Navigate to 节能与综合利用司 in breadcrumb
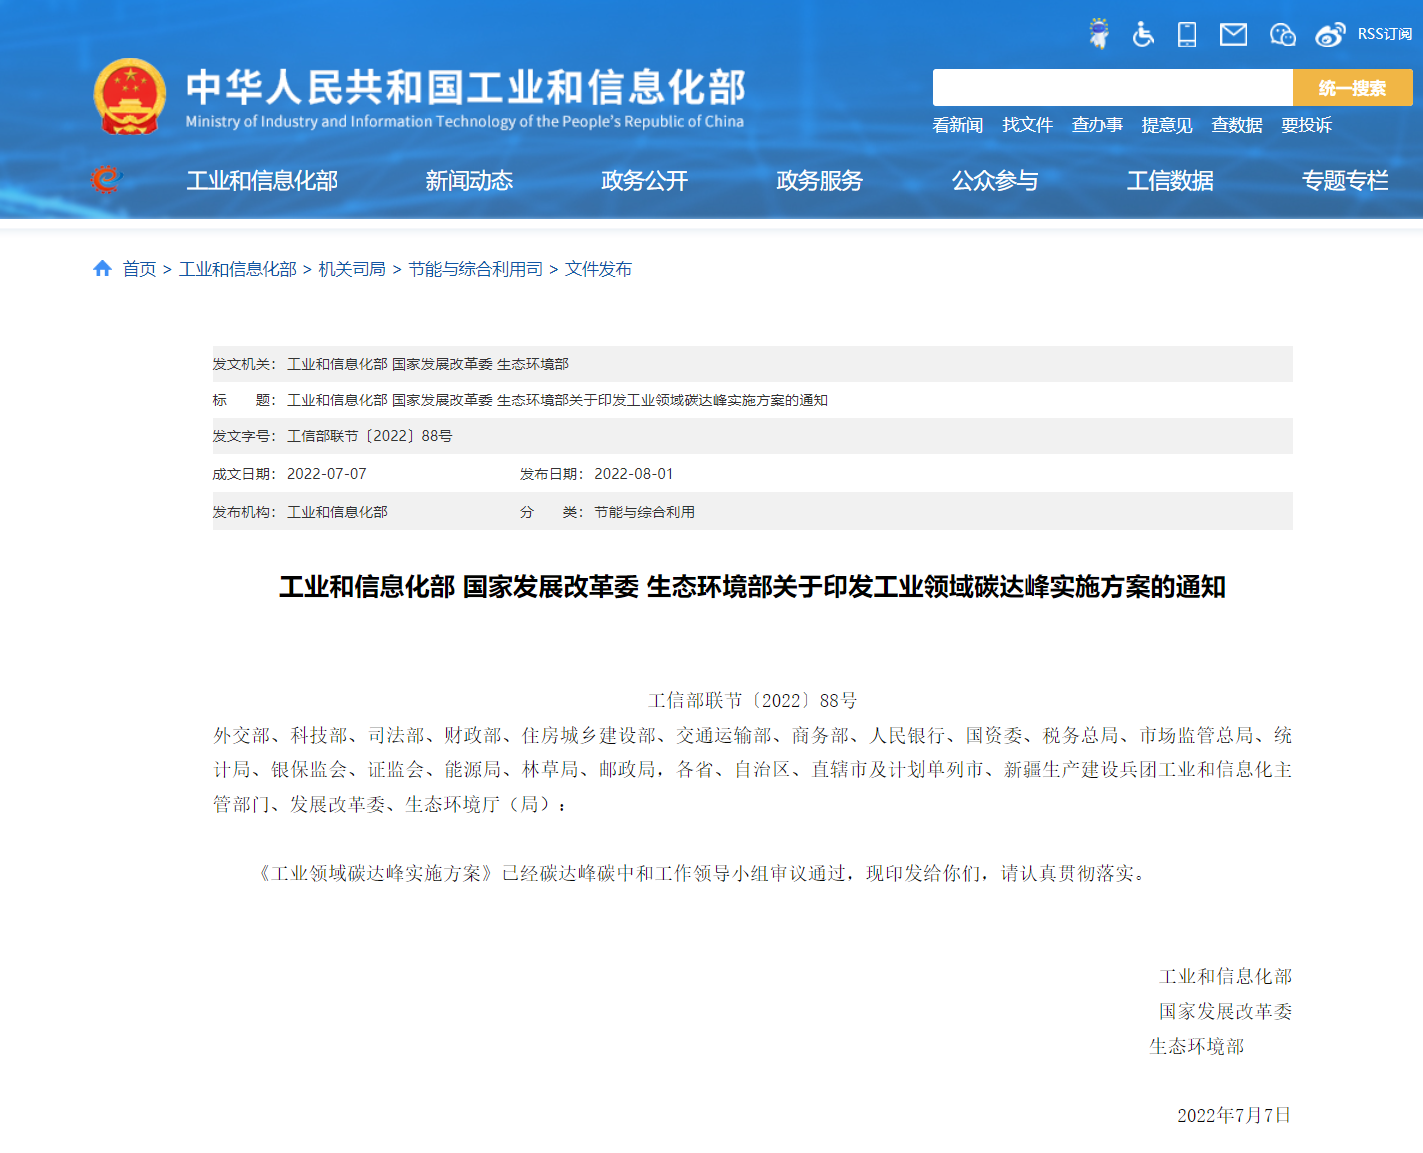This screenshot has height=1153, width=1423. coord(475,269)
